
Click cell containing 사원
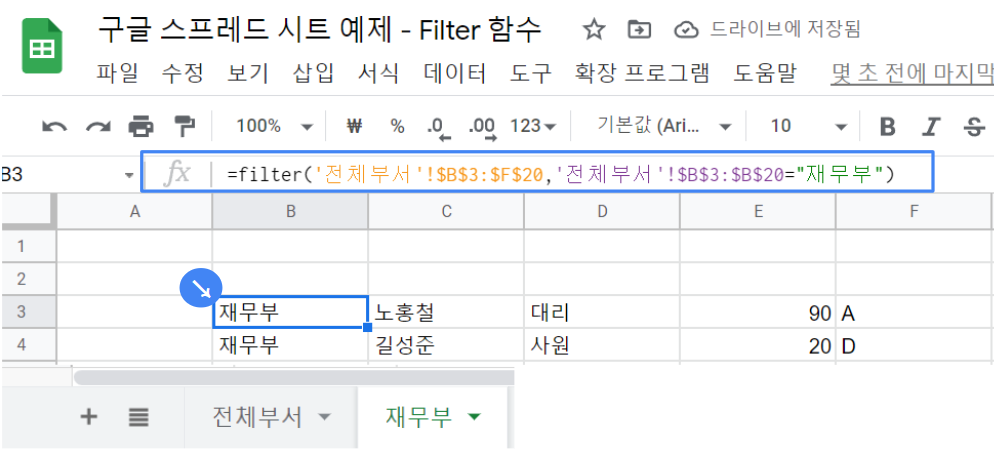[x=602, y=345]
